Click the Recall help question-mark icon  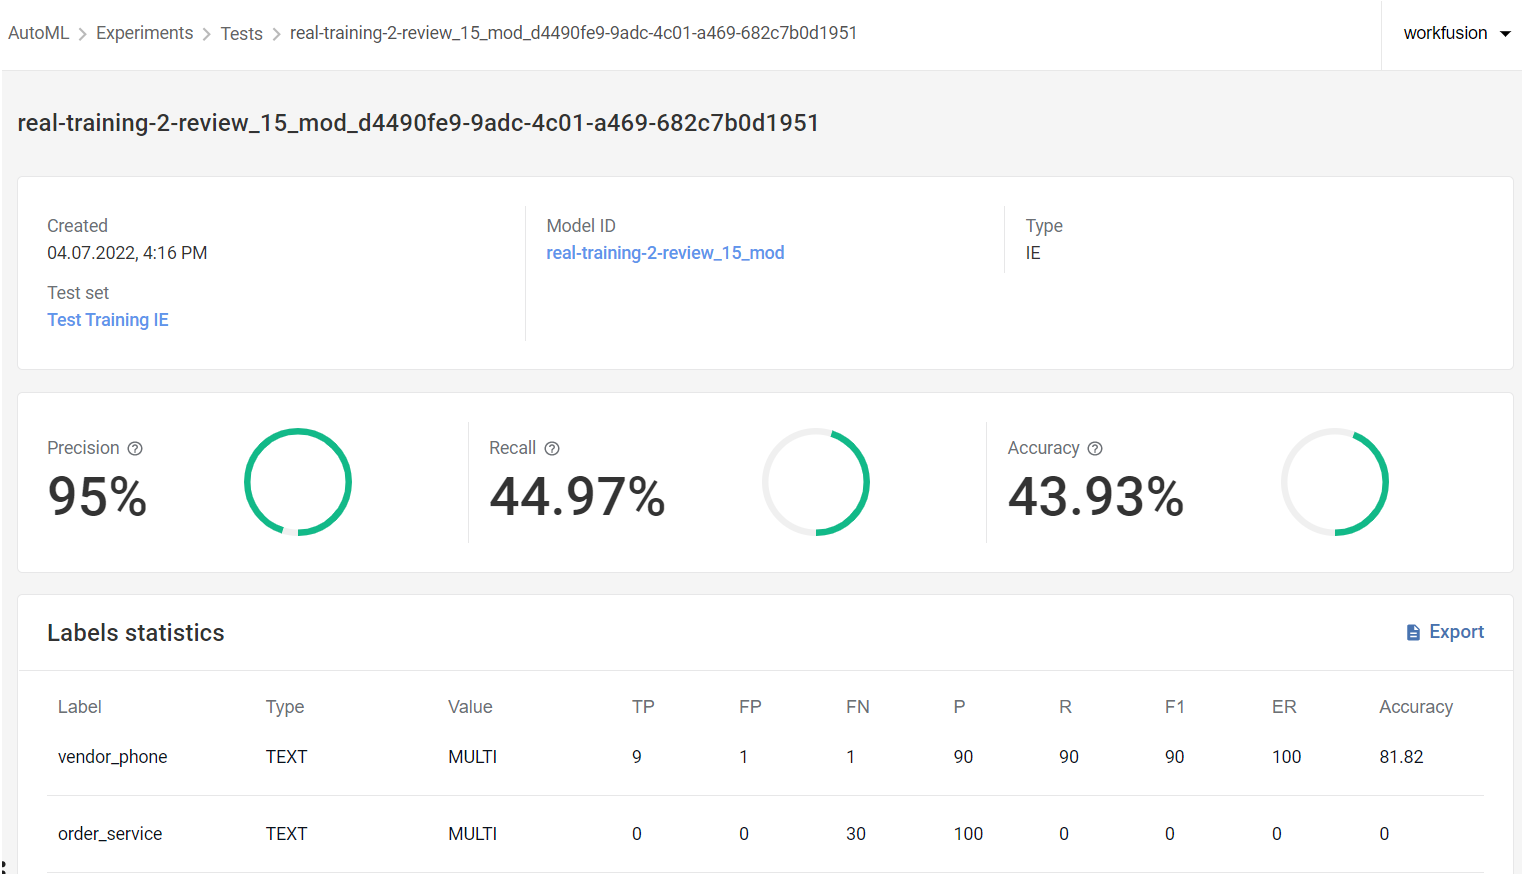coord(552,449)
